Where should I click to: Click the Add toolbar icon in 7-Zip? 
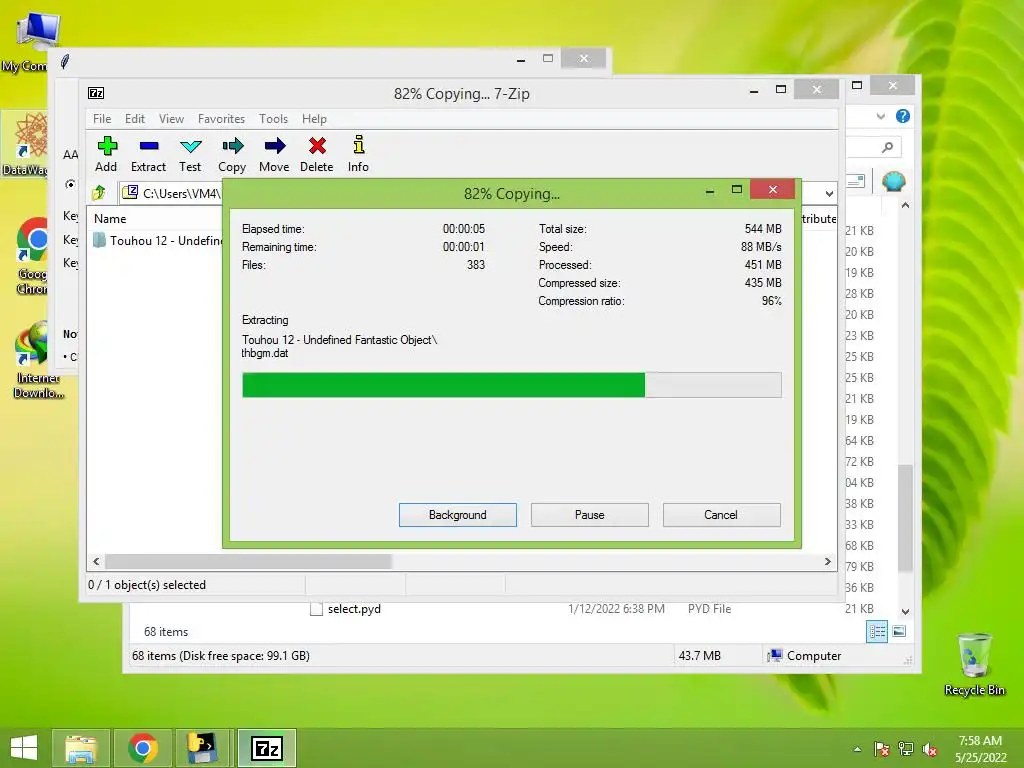pyautogui.click(x=106, y=154)
